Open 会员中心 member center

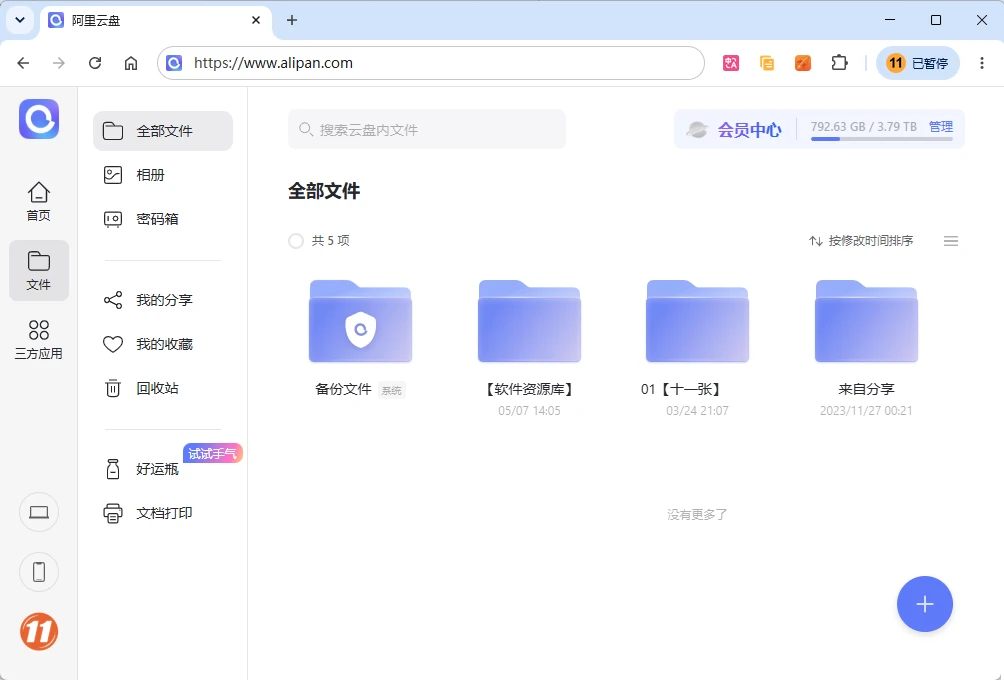734,129
